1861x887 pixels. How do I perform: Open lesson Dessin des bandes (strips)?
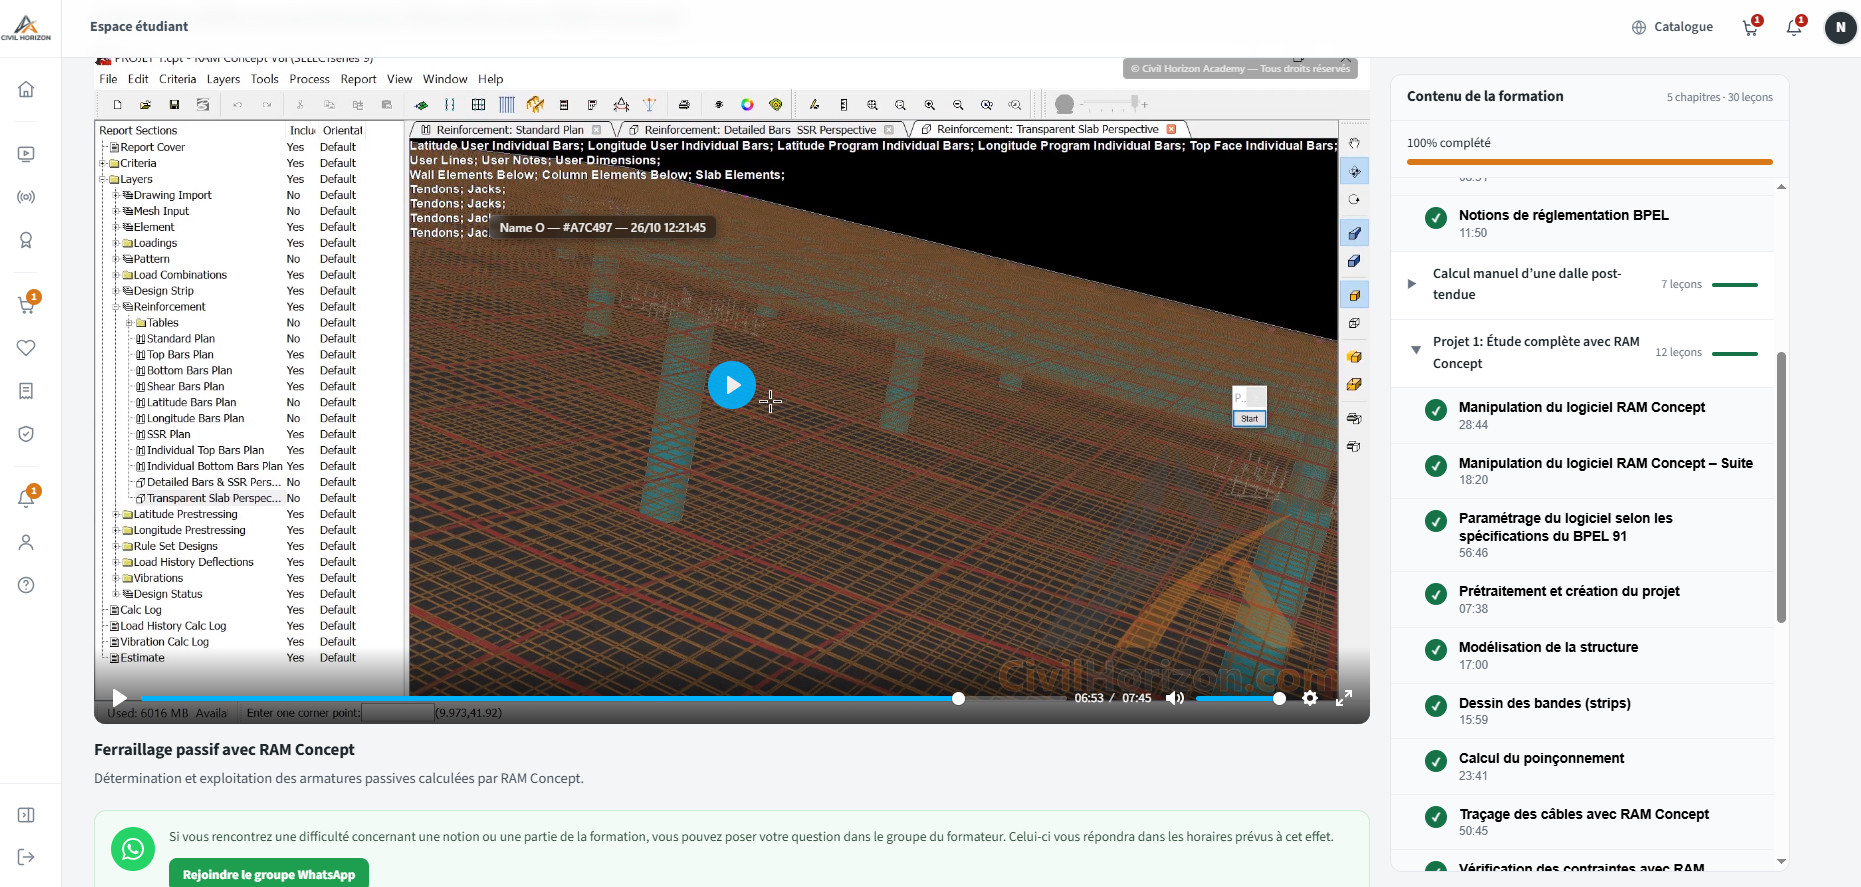[1582, 711]
